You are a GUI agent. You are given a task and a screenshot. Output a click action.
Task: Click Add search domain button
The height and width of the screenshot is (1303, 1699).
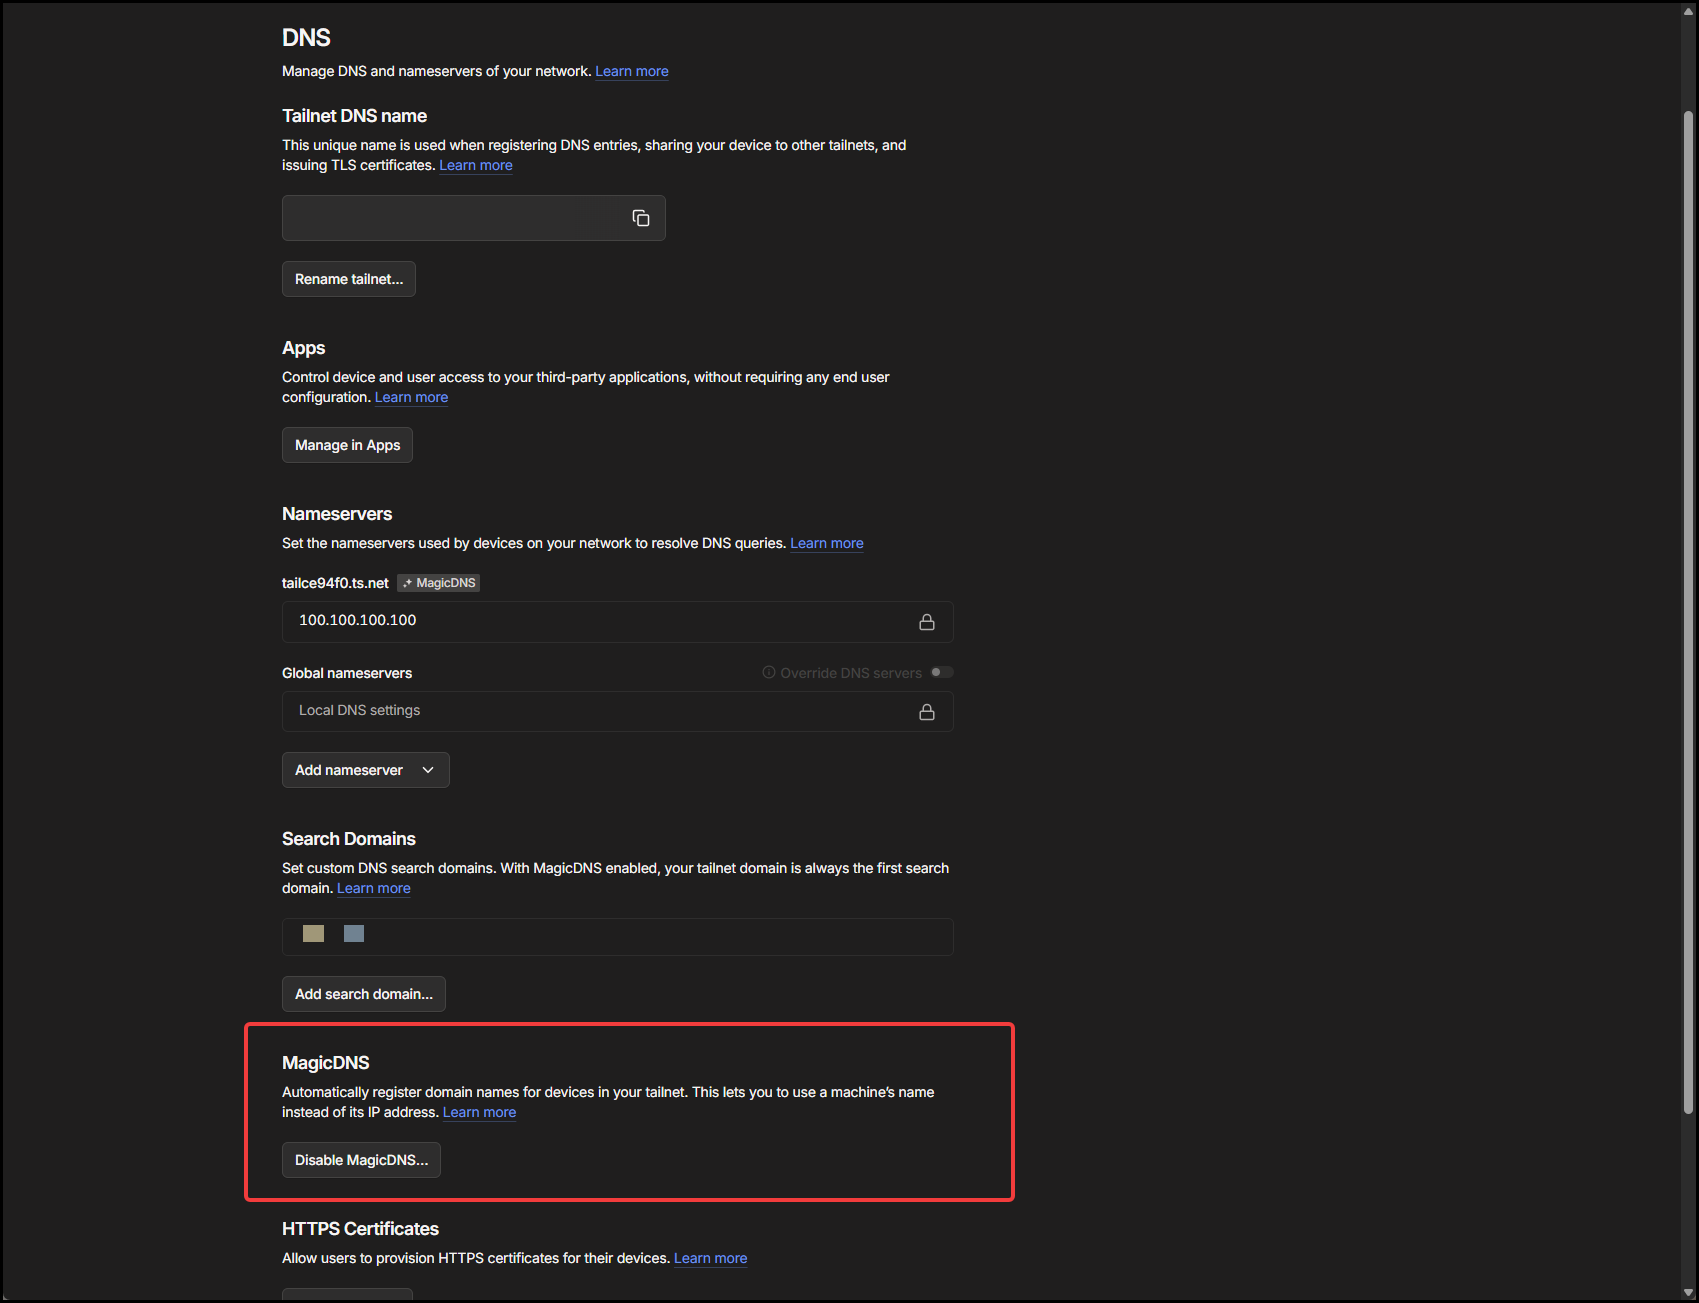[x=364, y=994]
